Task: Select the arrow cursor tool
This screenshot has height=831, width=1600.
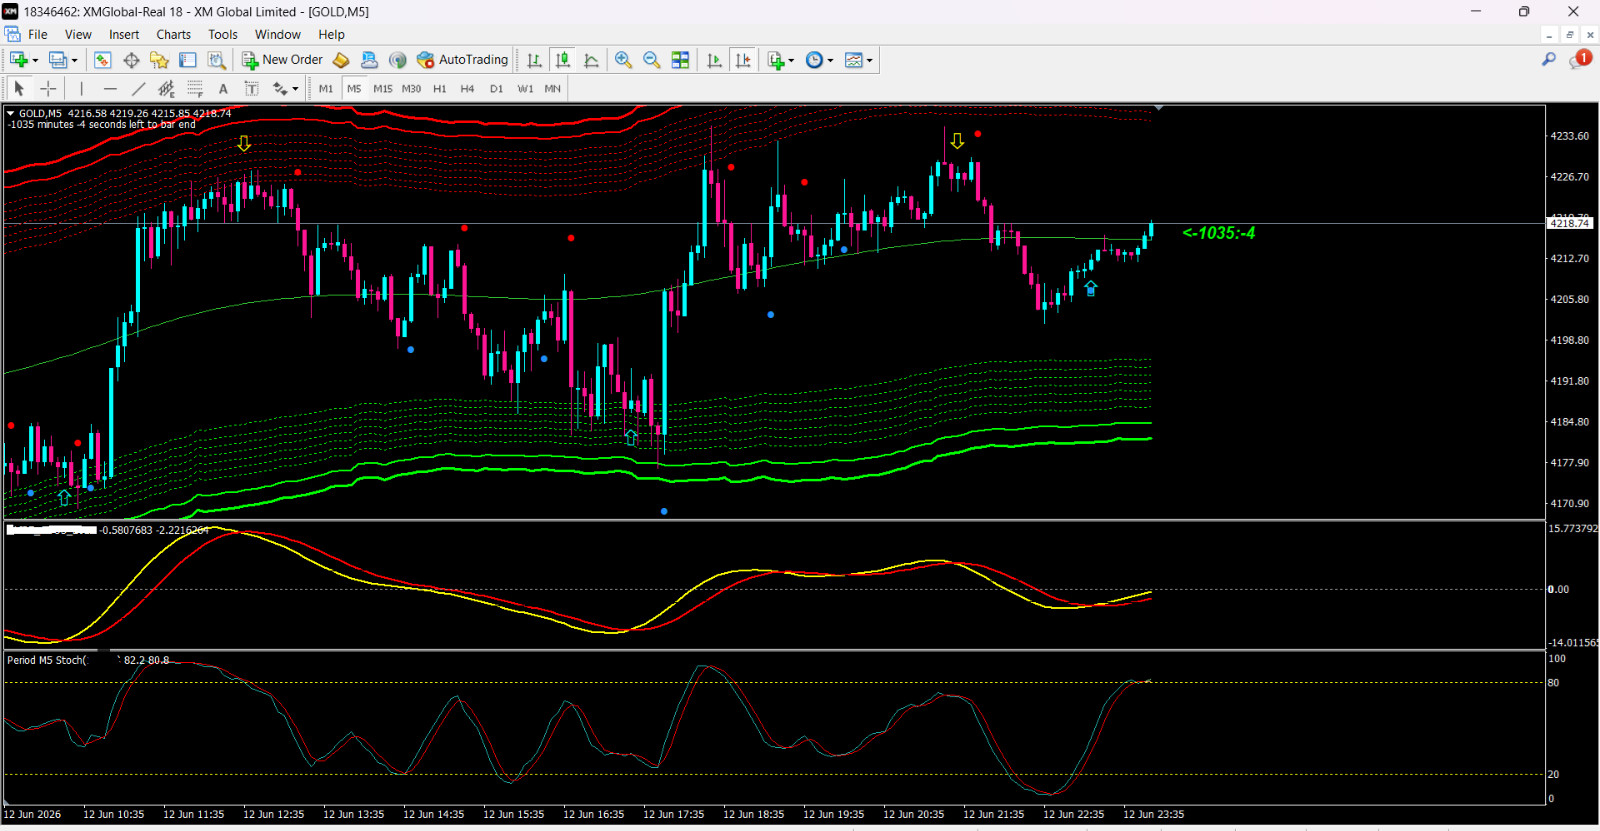Action: [19, 89]
